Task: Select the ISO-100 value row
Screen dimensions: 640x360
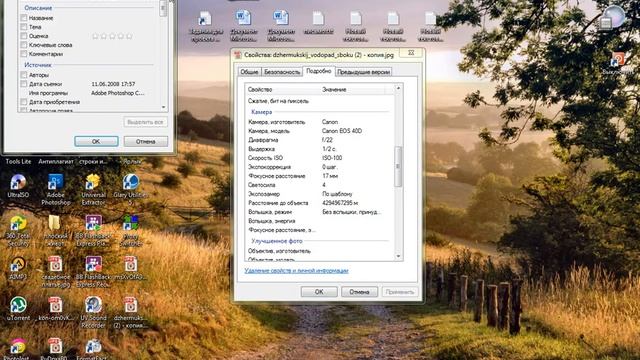Action: coord(332,158)
